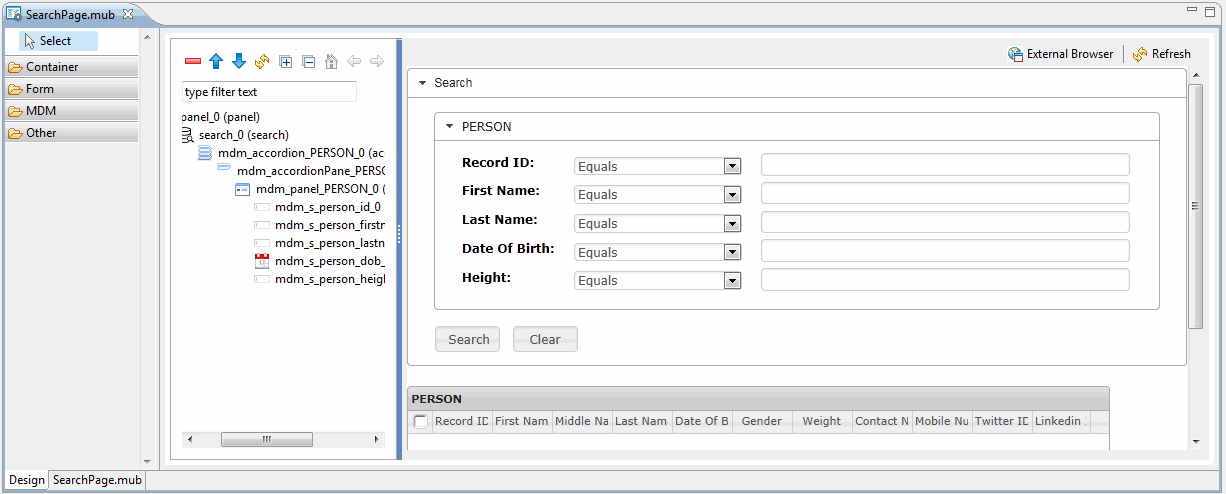Click the Clear button
This screenshot has width=1226, height=494.
click(x=545, y=339)
